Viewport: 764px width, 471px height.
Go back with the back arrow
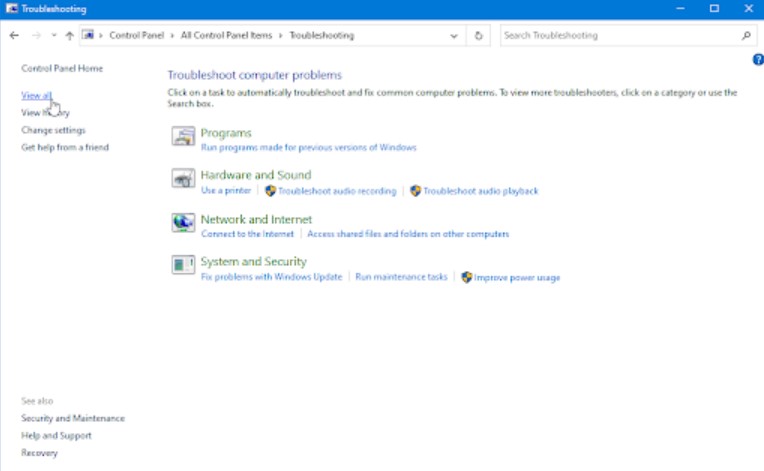(14, 35)
